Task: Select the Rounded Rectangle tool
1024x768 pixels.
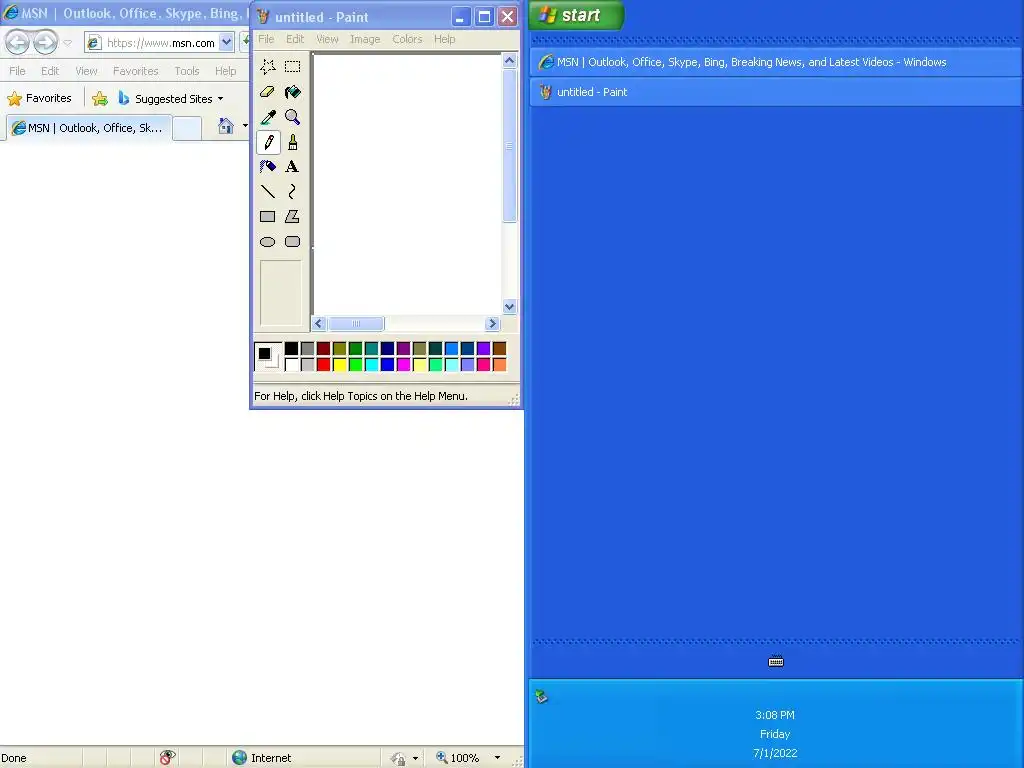Action: 292,242
